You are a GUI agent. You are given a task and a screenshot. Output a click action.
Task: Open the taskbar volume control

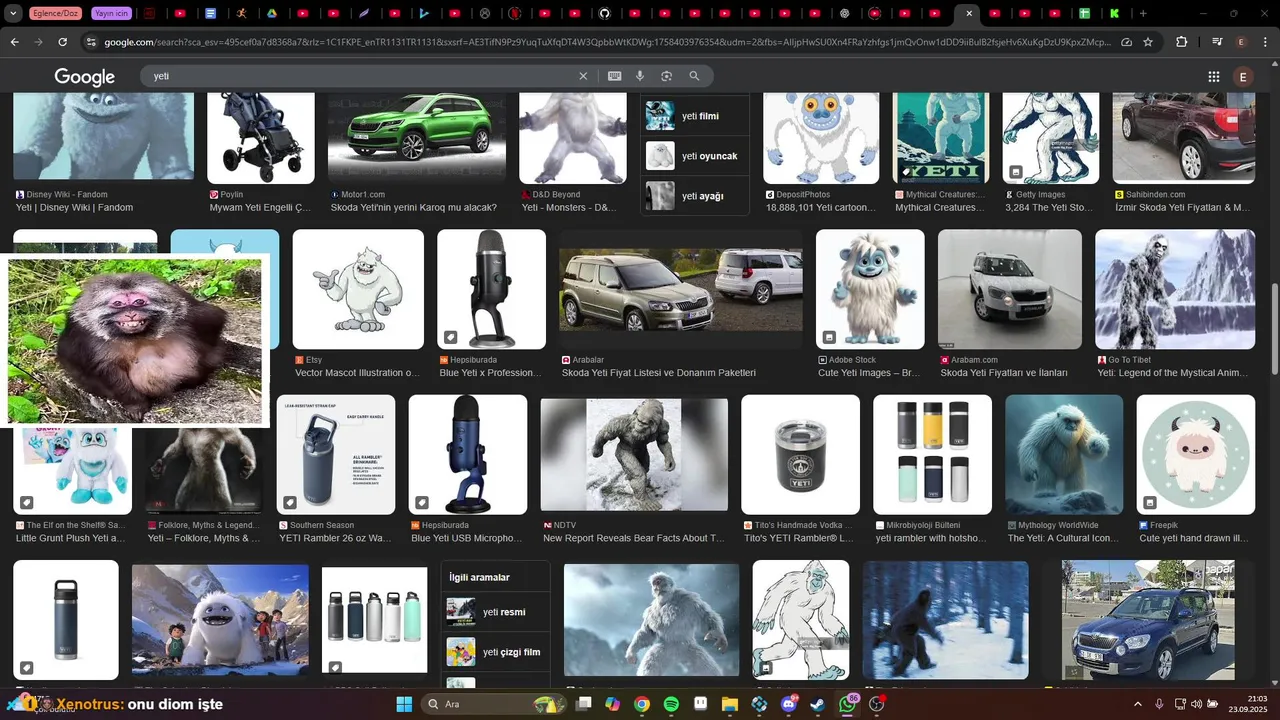coord(1197,704)
